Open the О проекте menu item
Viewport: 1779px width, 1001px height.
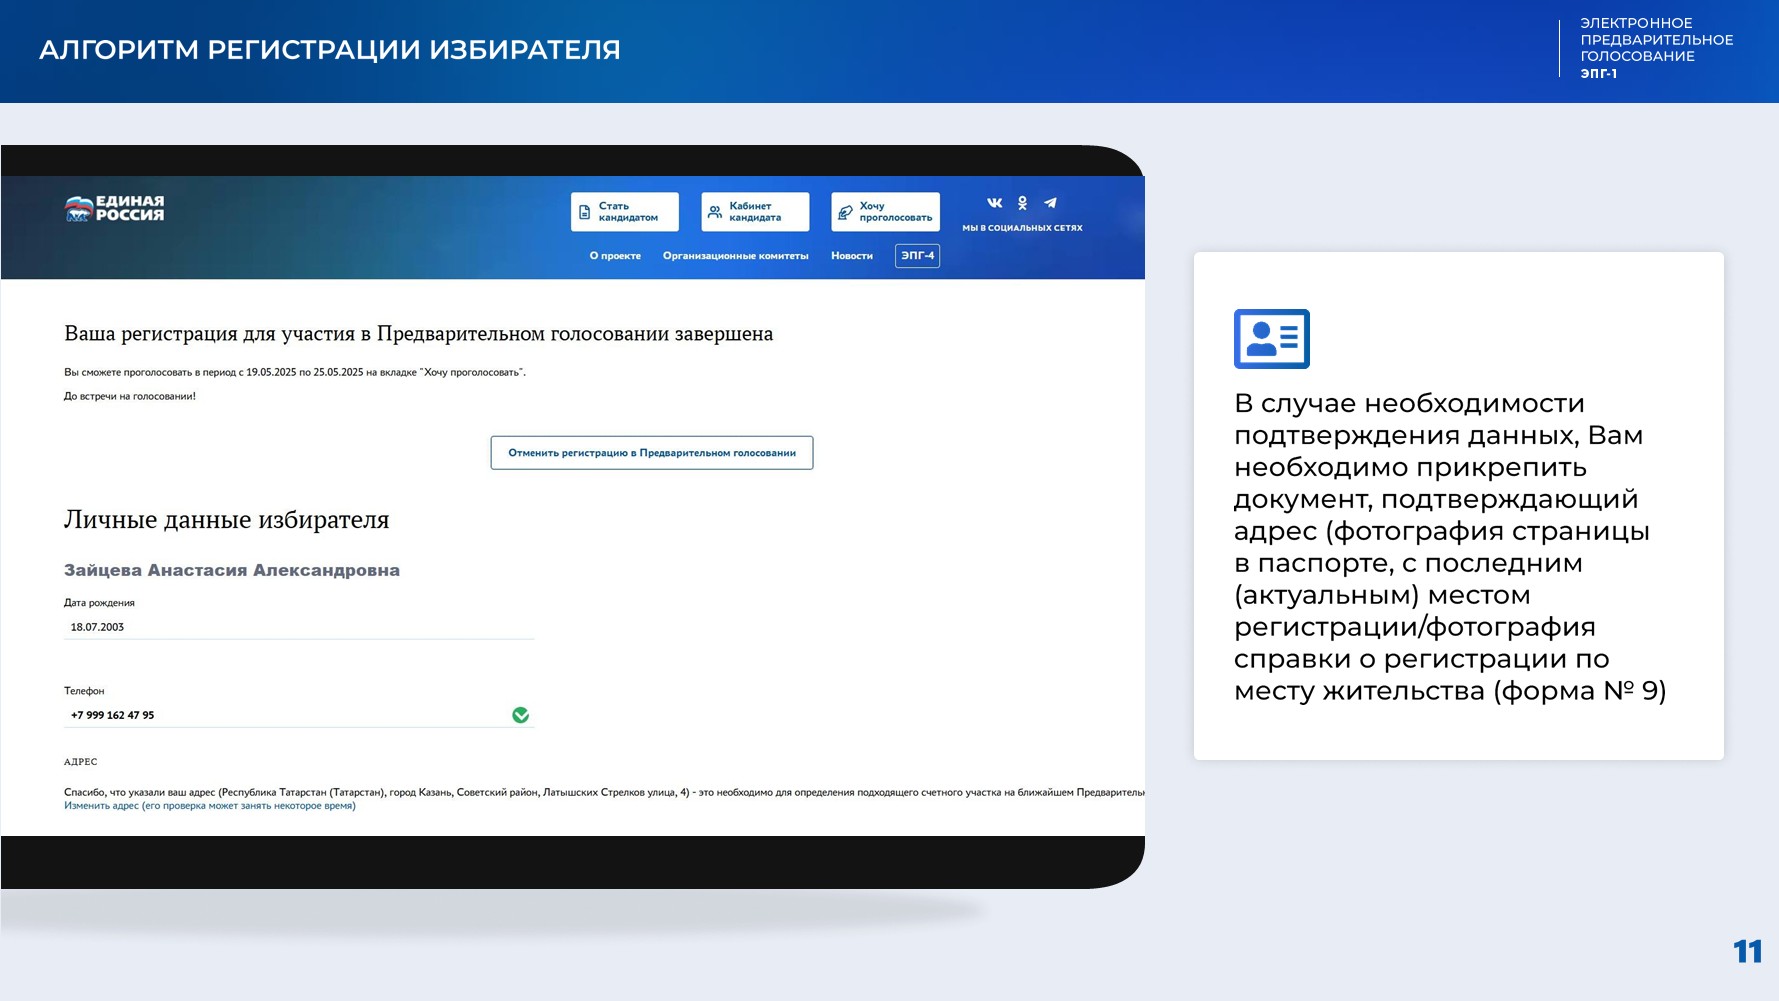(615, 256)
